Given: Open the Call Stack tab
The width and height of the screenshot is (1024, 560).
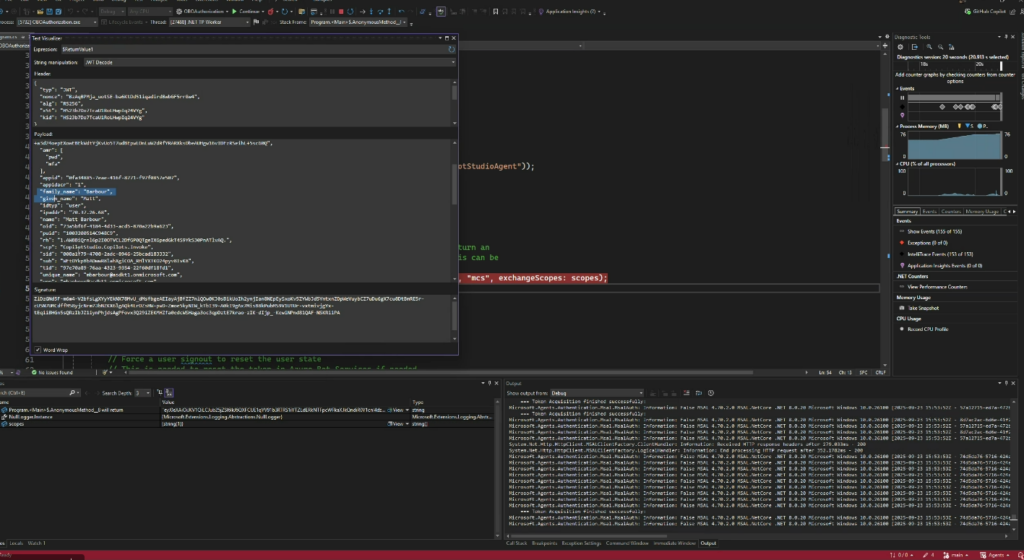Looking at the screenshot, I should [516, 543].
